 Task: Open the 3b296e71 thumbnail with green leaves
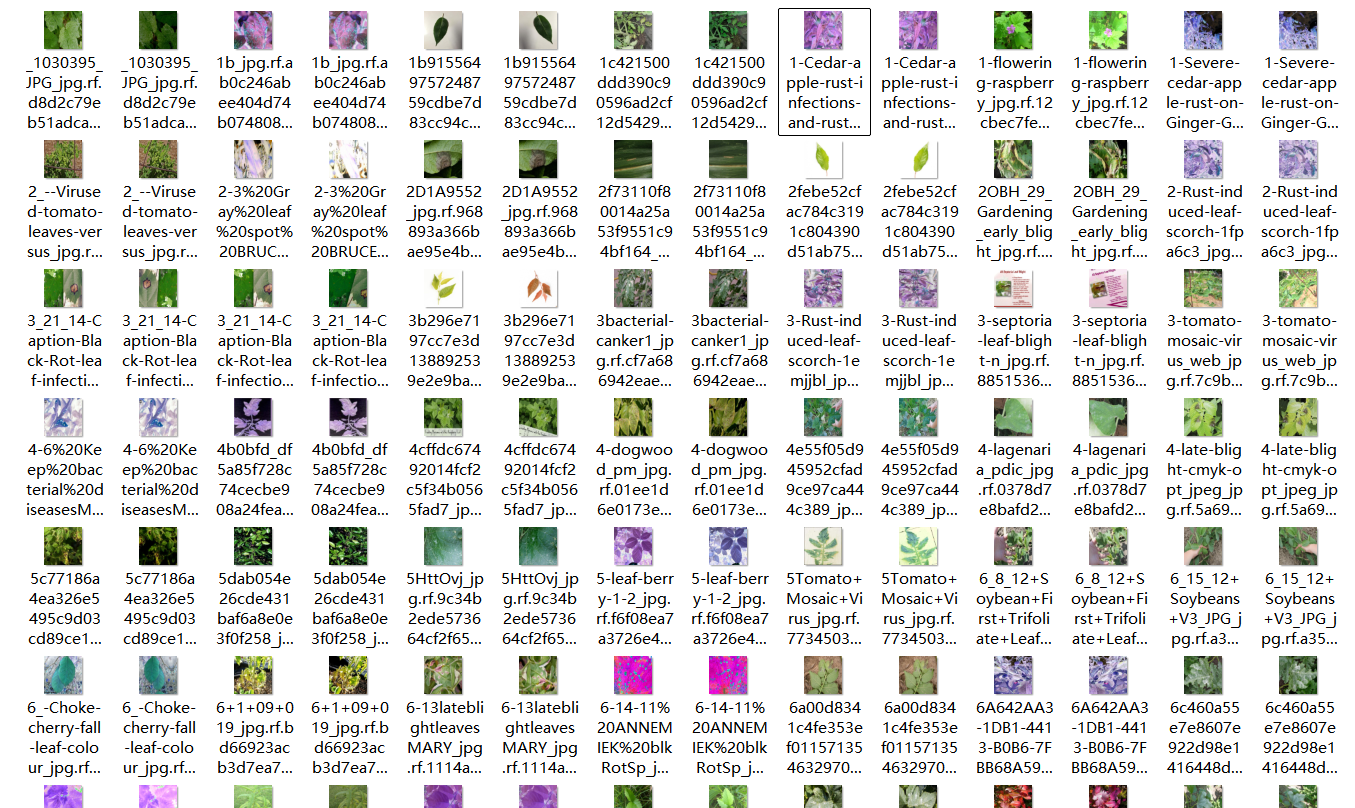(443, 289)
